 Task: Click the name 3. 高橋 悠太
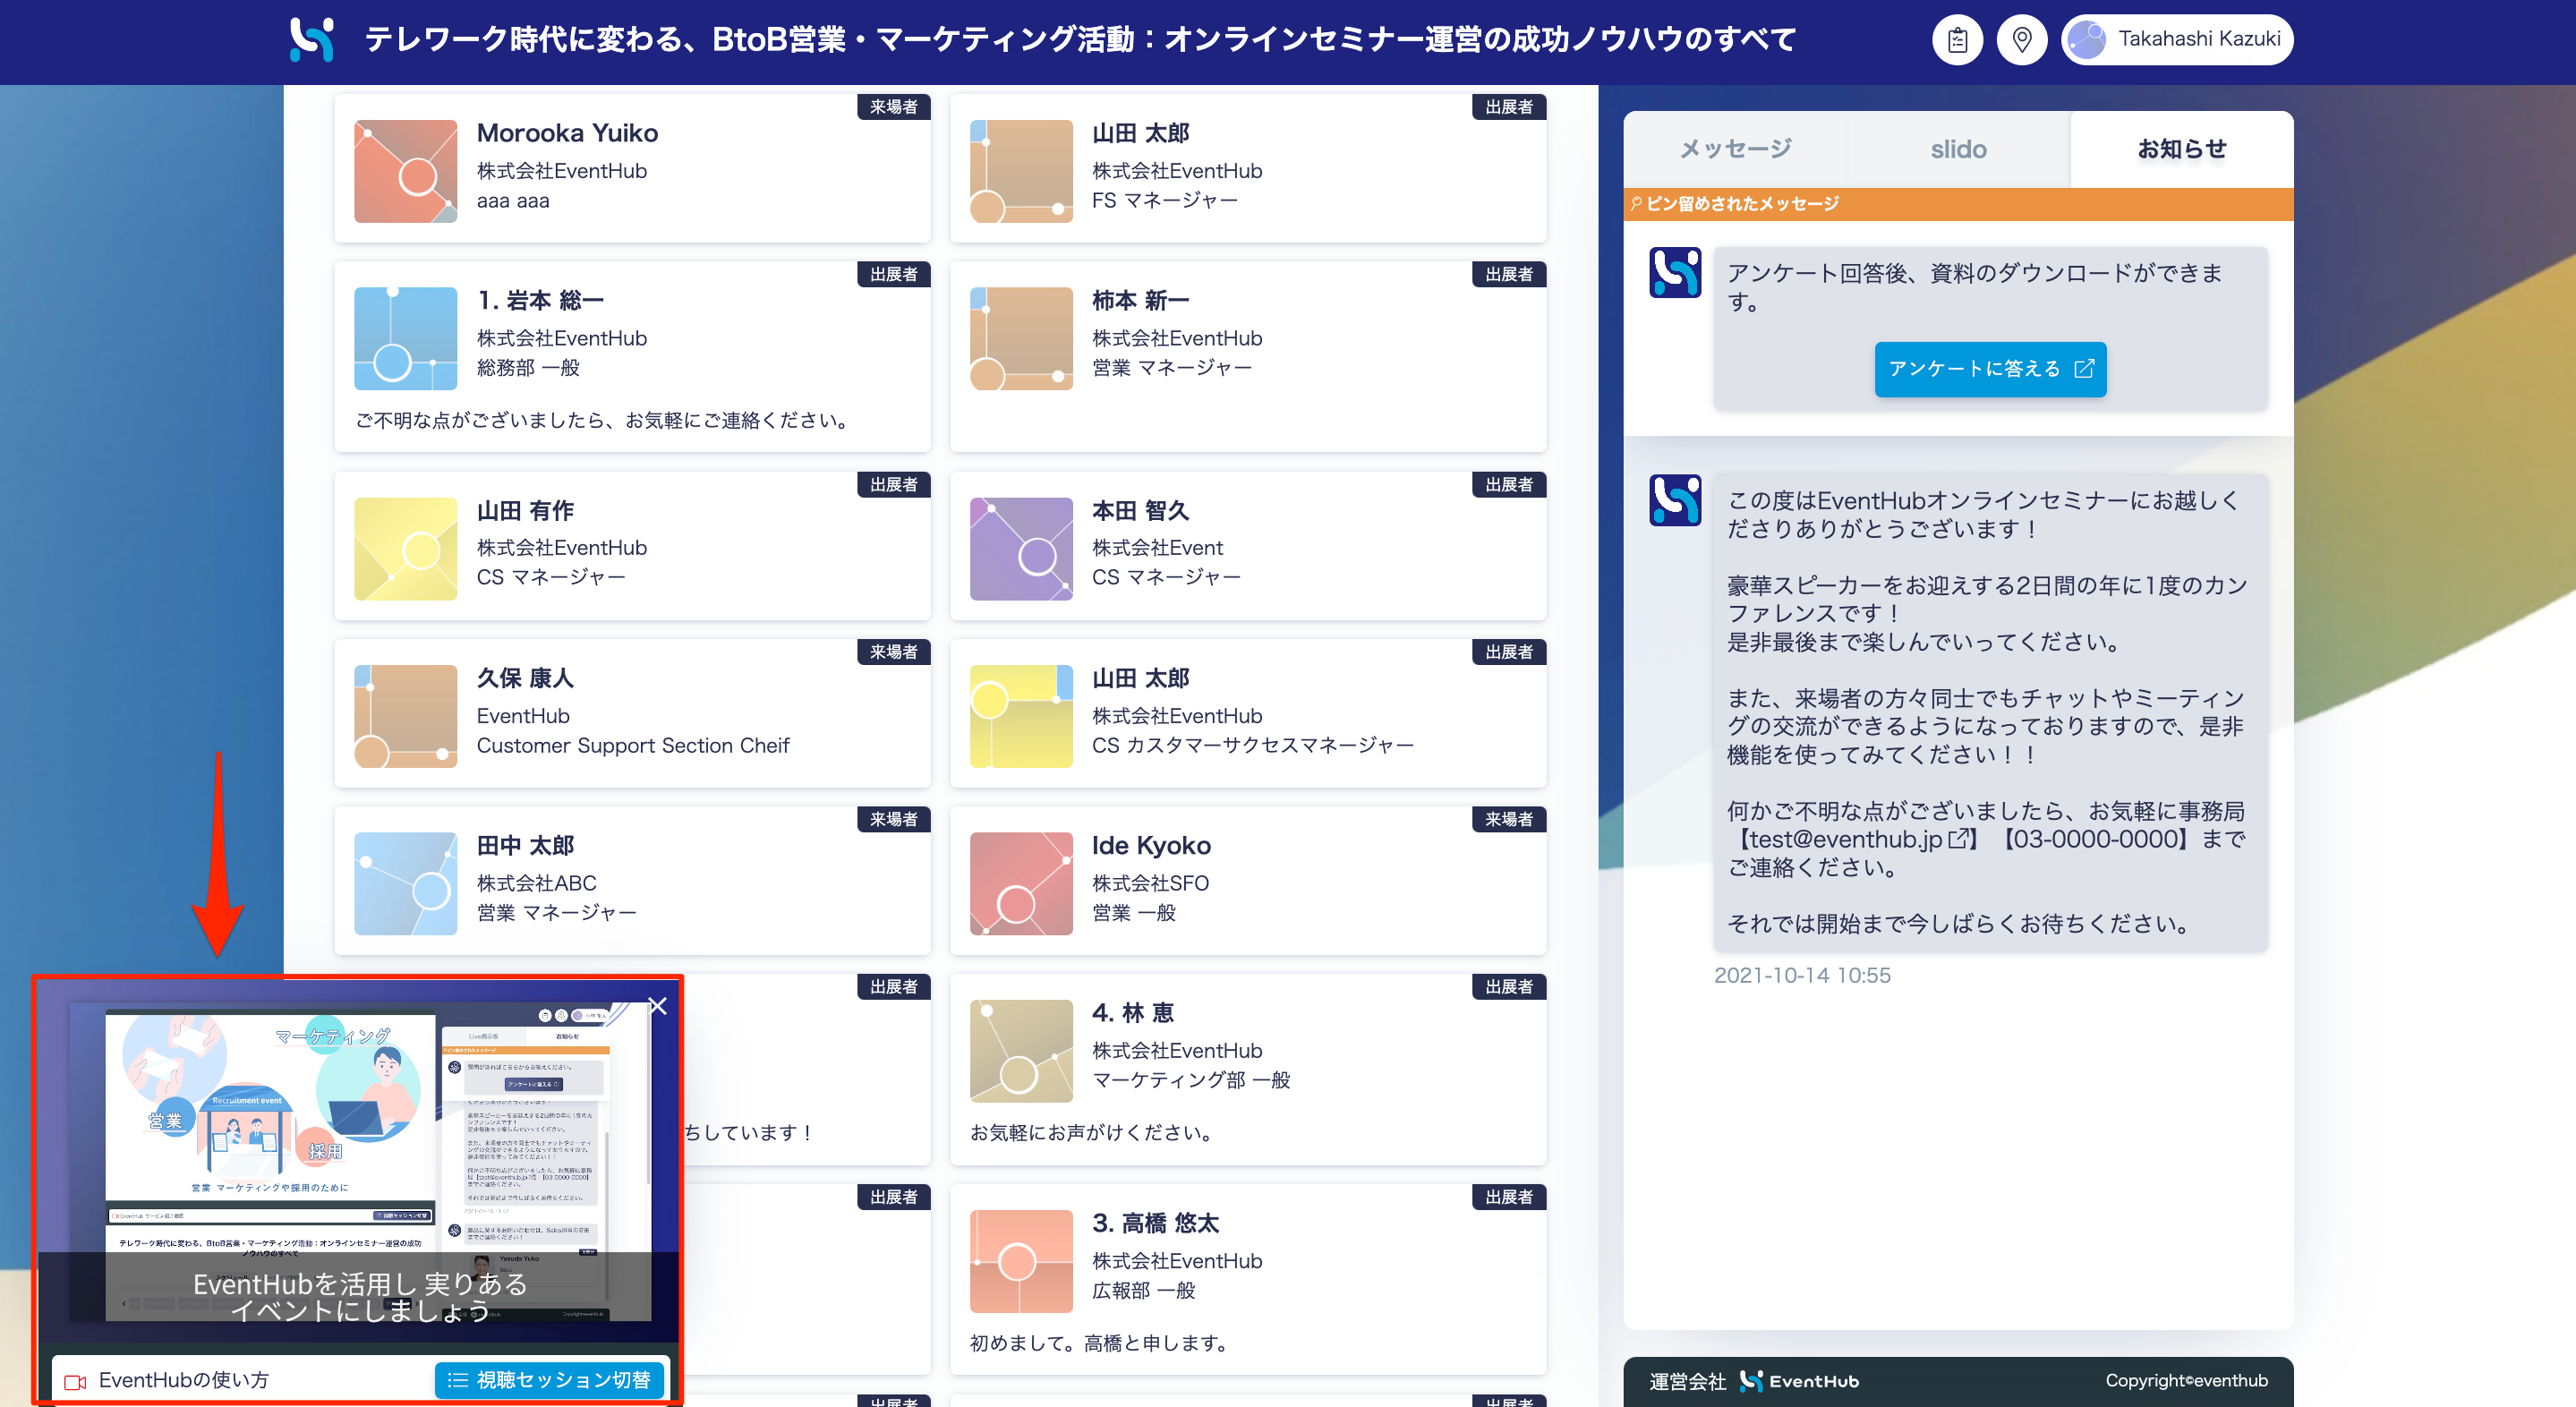pyautogui.click(x=1155, y=1223)
